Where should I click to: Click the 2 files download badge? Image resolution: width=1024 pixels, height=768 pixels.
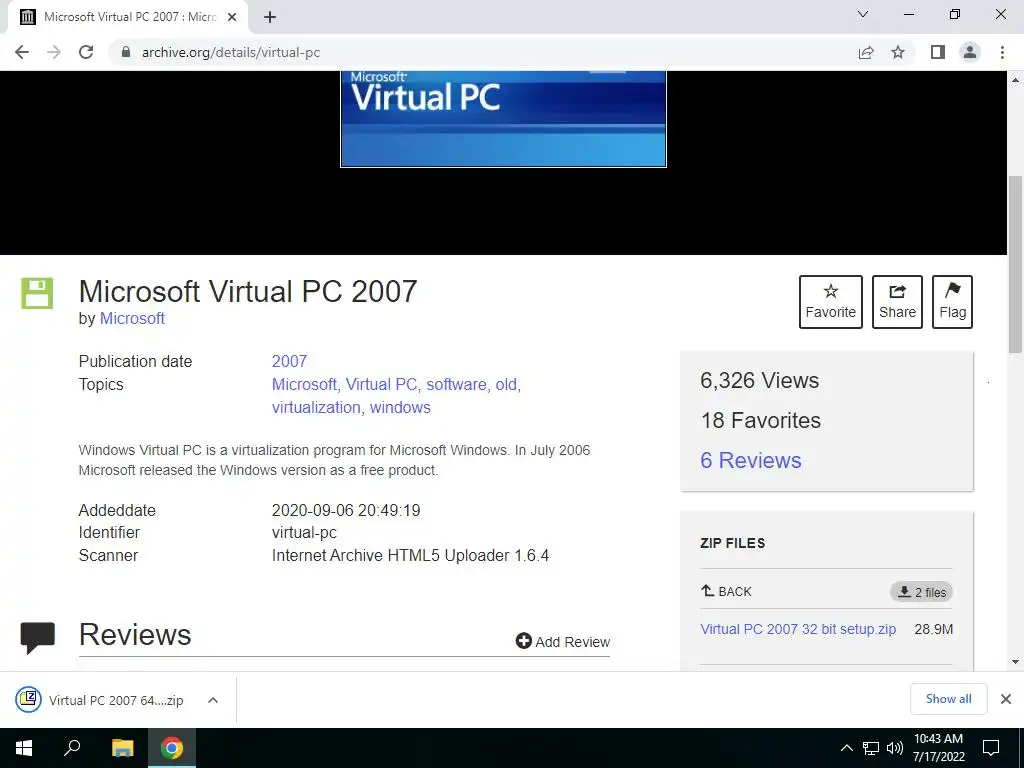[x=921, y=592]
